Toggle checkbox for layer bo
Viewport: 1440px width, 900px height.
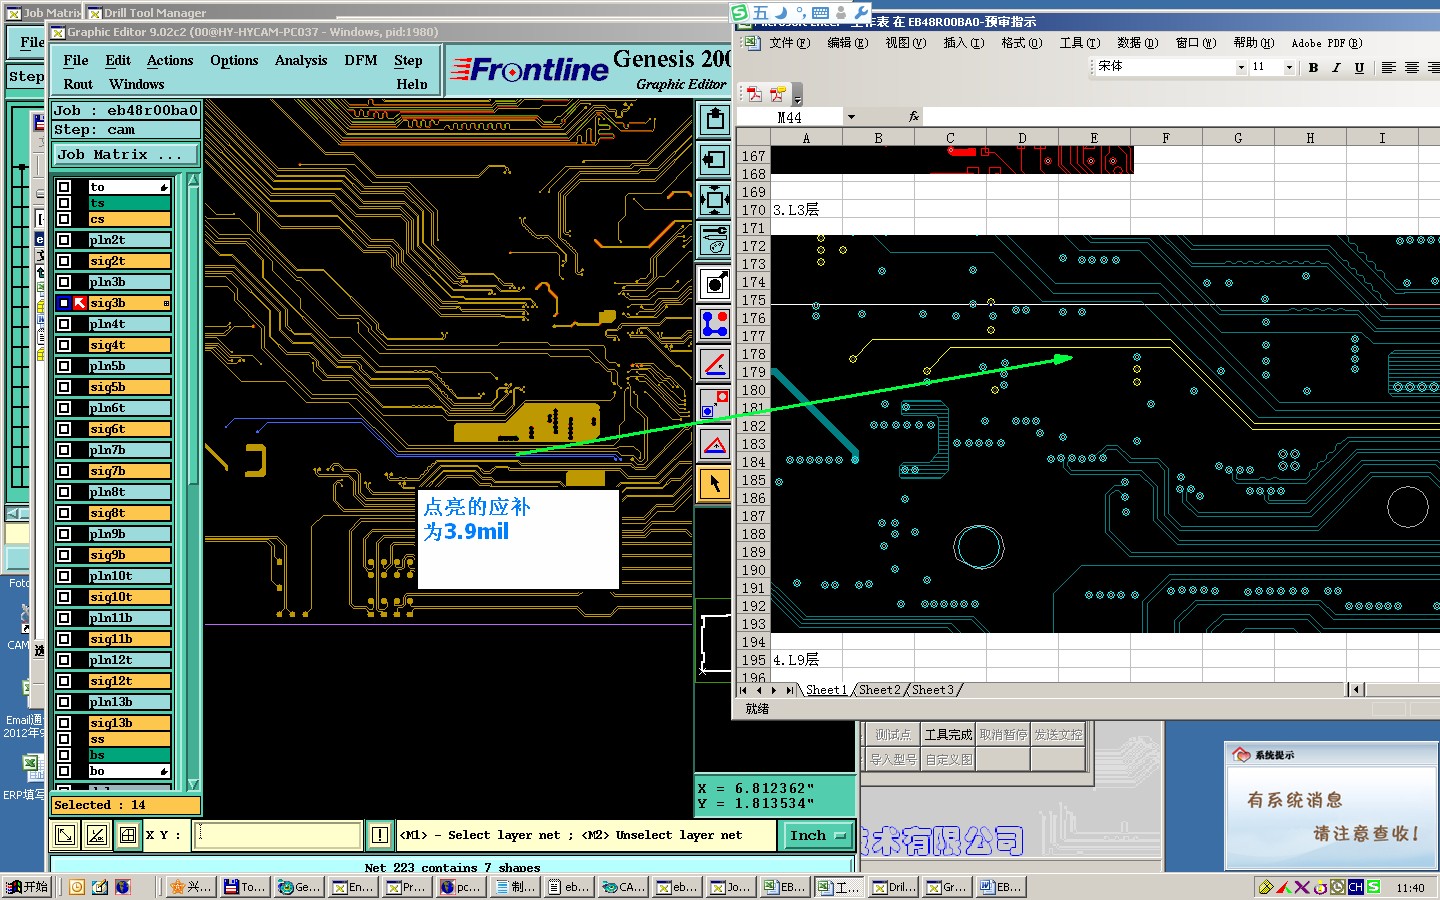(x=64, y=771)
